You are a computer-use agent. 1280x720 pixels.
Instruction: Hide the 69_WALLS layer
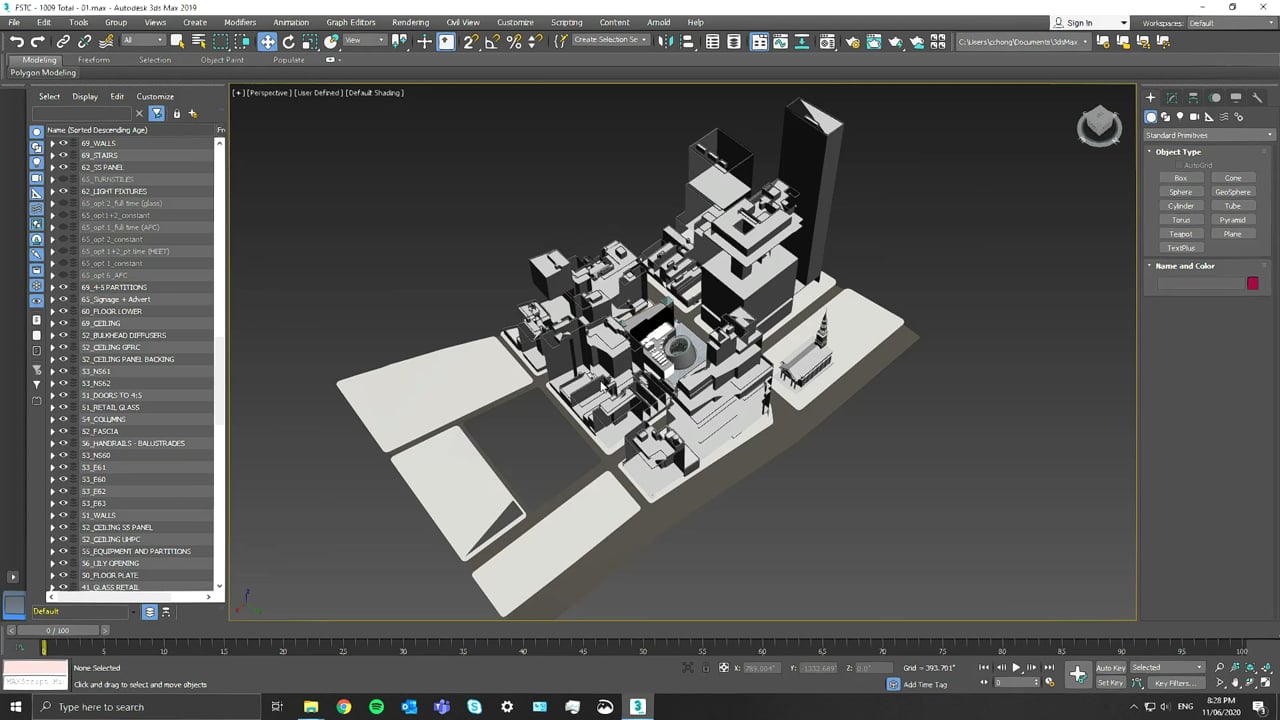pyautogui.click(x=64, y=143)
